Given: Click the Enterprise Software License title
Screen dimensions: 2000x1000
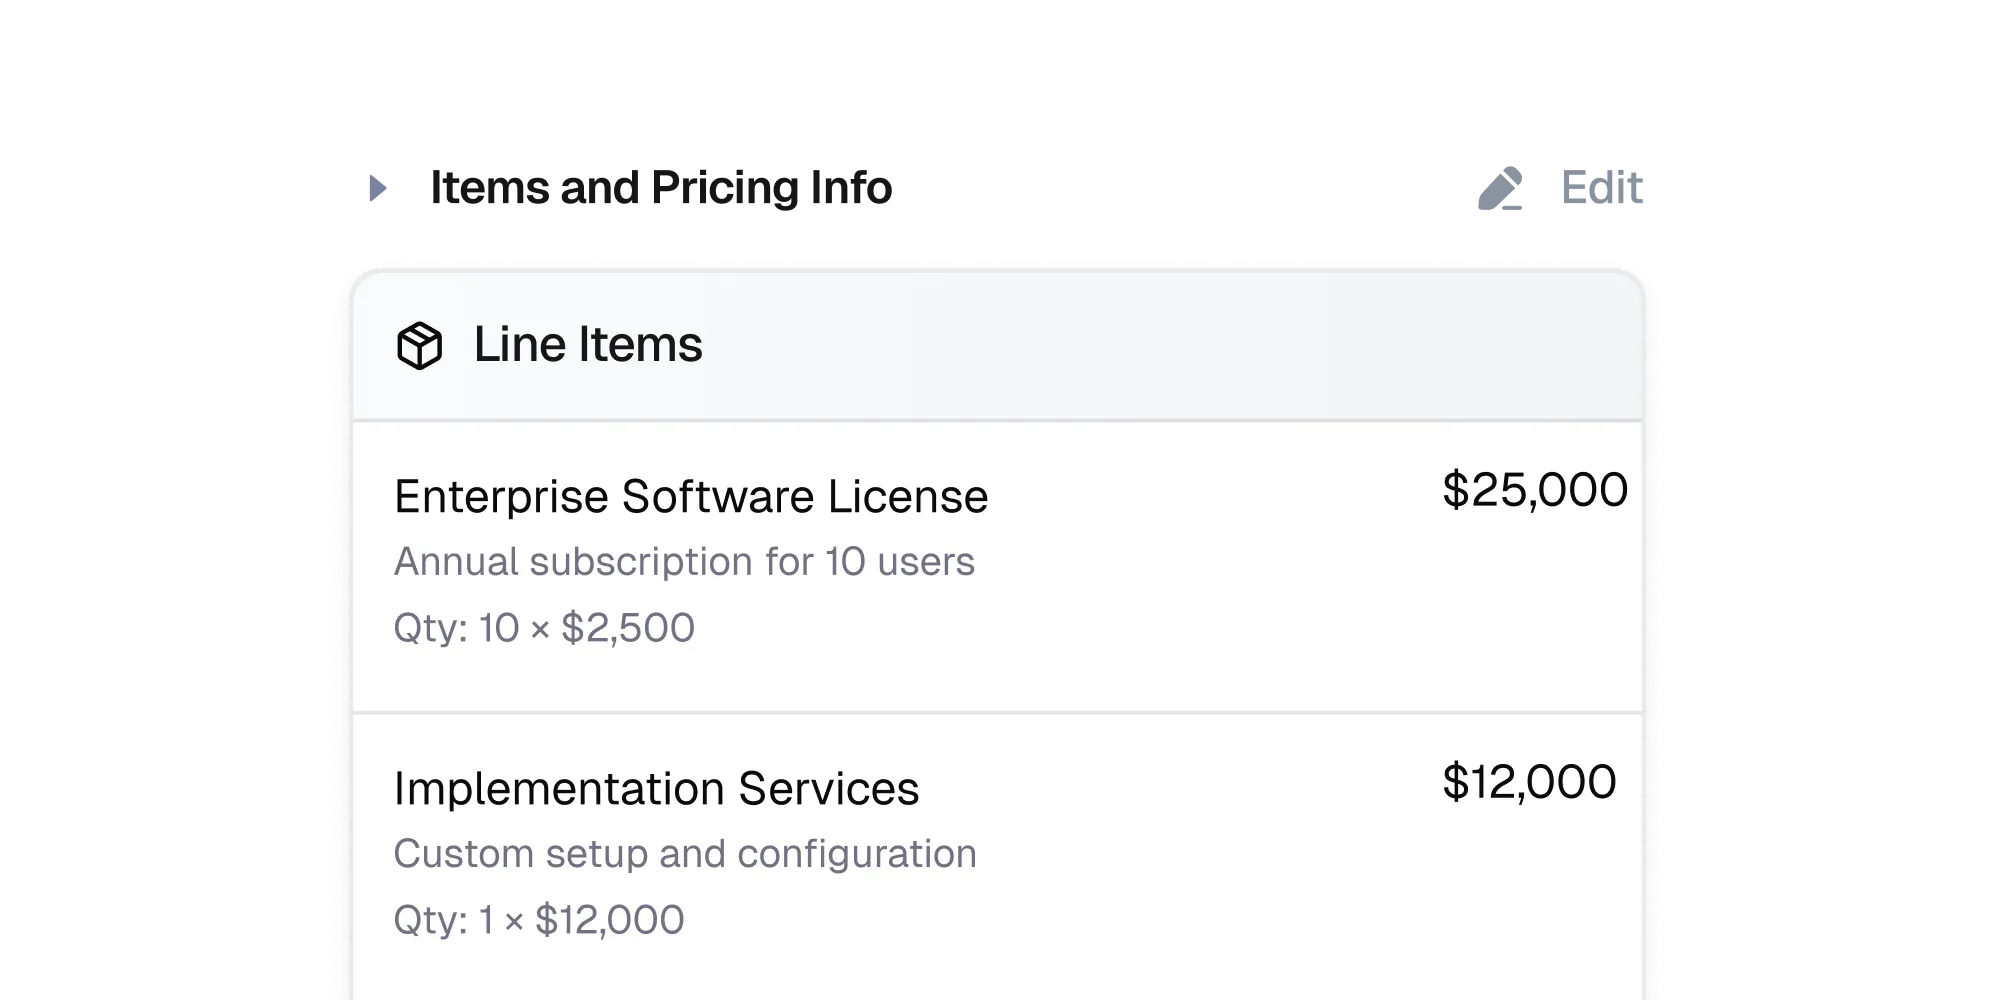Looking at the screenshot, I should [690, 497].
